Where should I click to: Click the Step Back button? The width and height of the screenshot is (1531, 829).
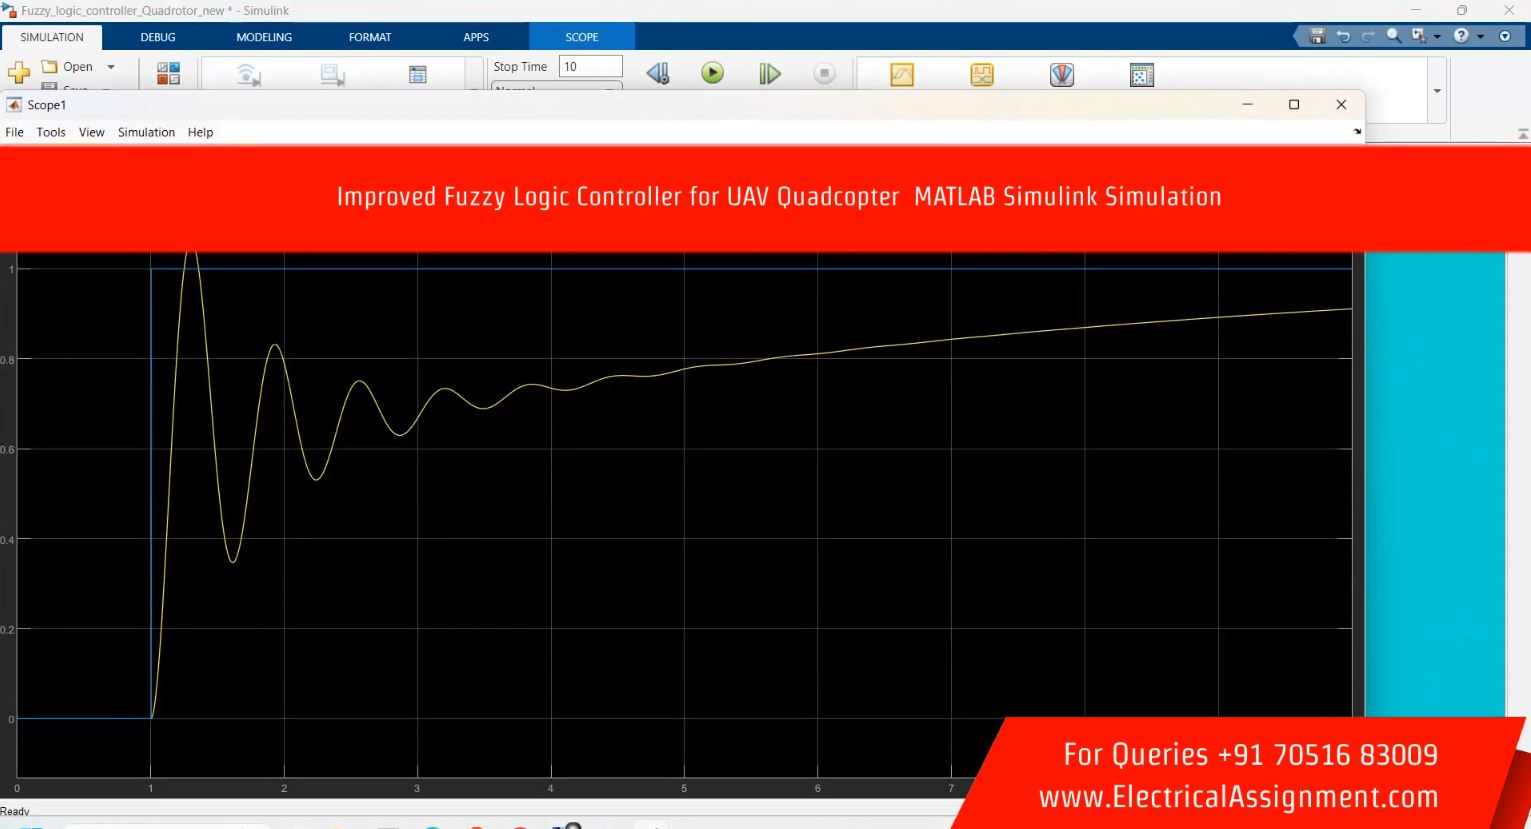[657, 74]
